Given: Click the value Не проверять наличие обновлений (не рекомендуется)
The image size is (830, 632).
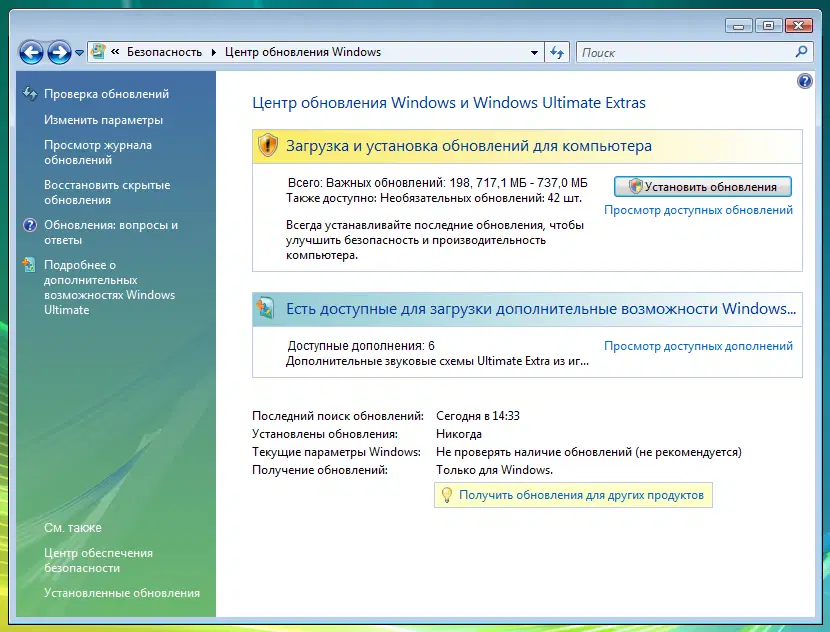Looking at the screenshot, I should click(589, 452).
